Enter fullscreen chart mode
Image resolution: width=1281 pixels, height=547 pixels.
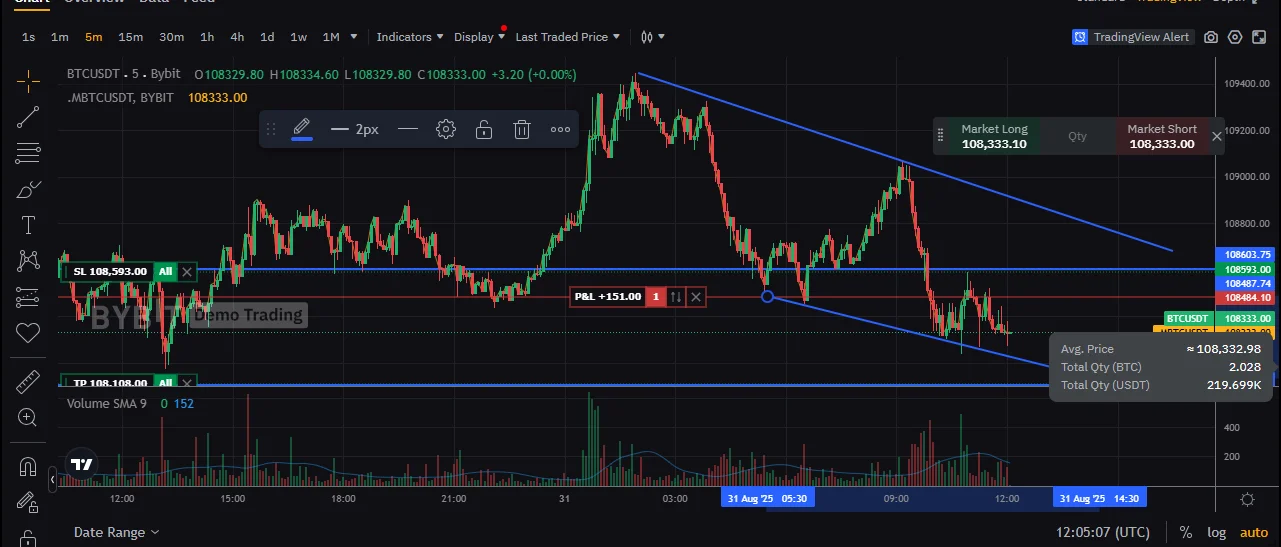[1259, 37]
